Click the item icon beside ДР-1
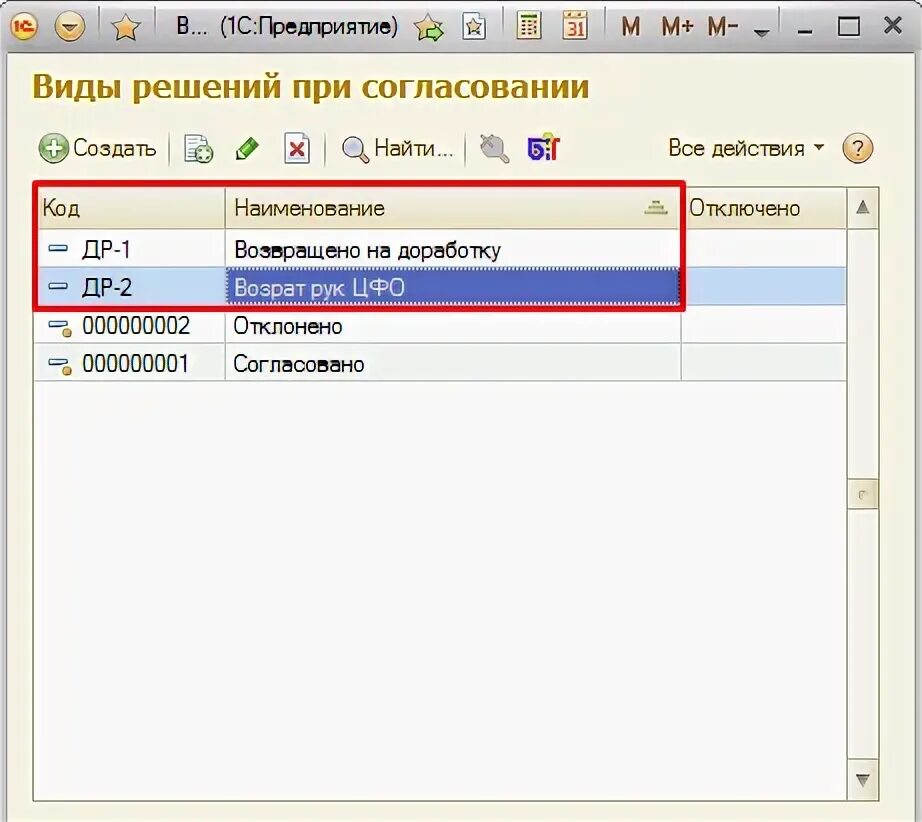This screenshot has width=922, height=822. [58, 249]
